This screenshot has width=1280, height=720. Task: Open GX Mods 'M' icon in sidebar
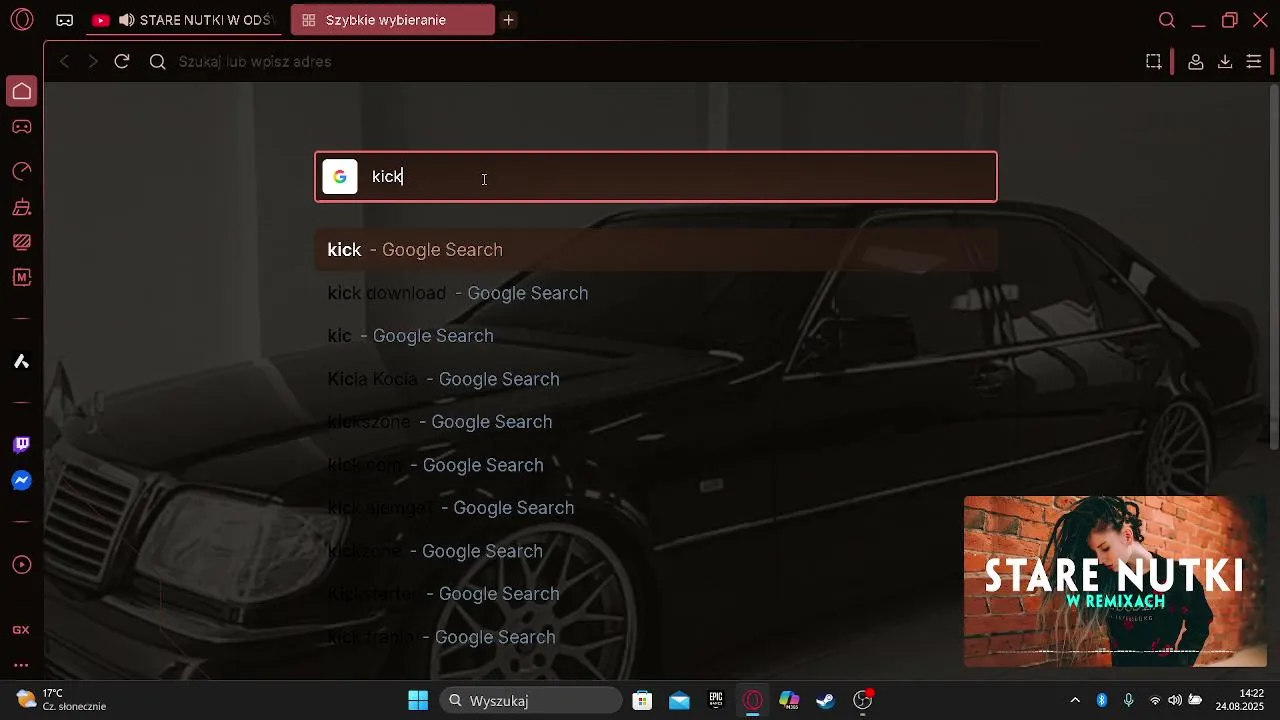click(21, 277)
